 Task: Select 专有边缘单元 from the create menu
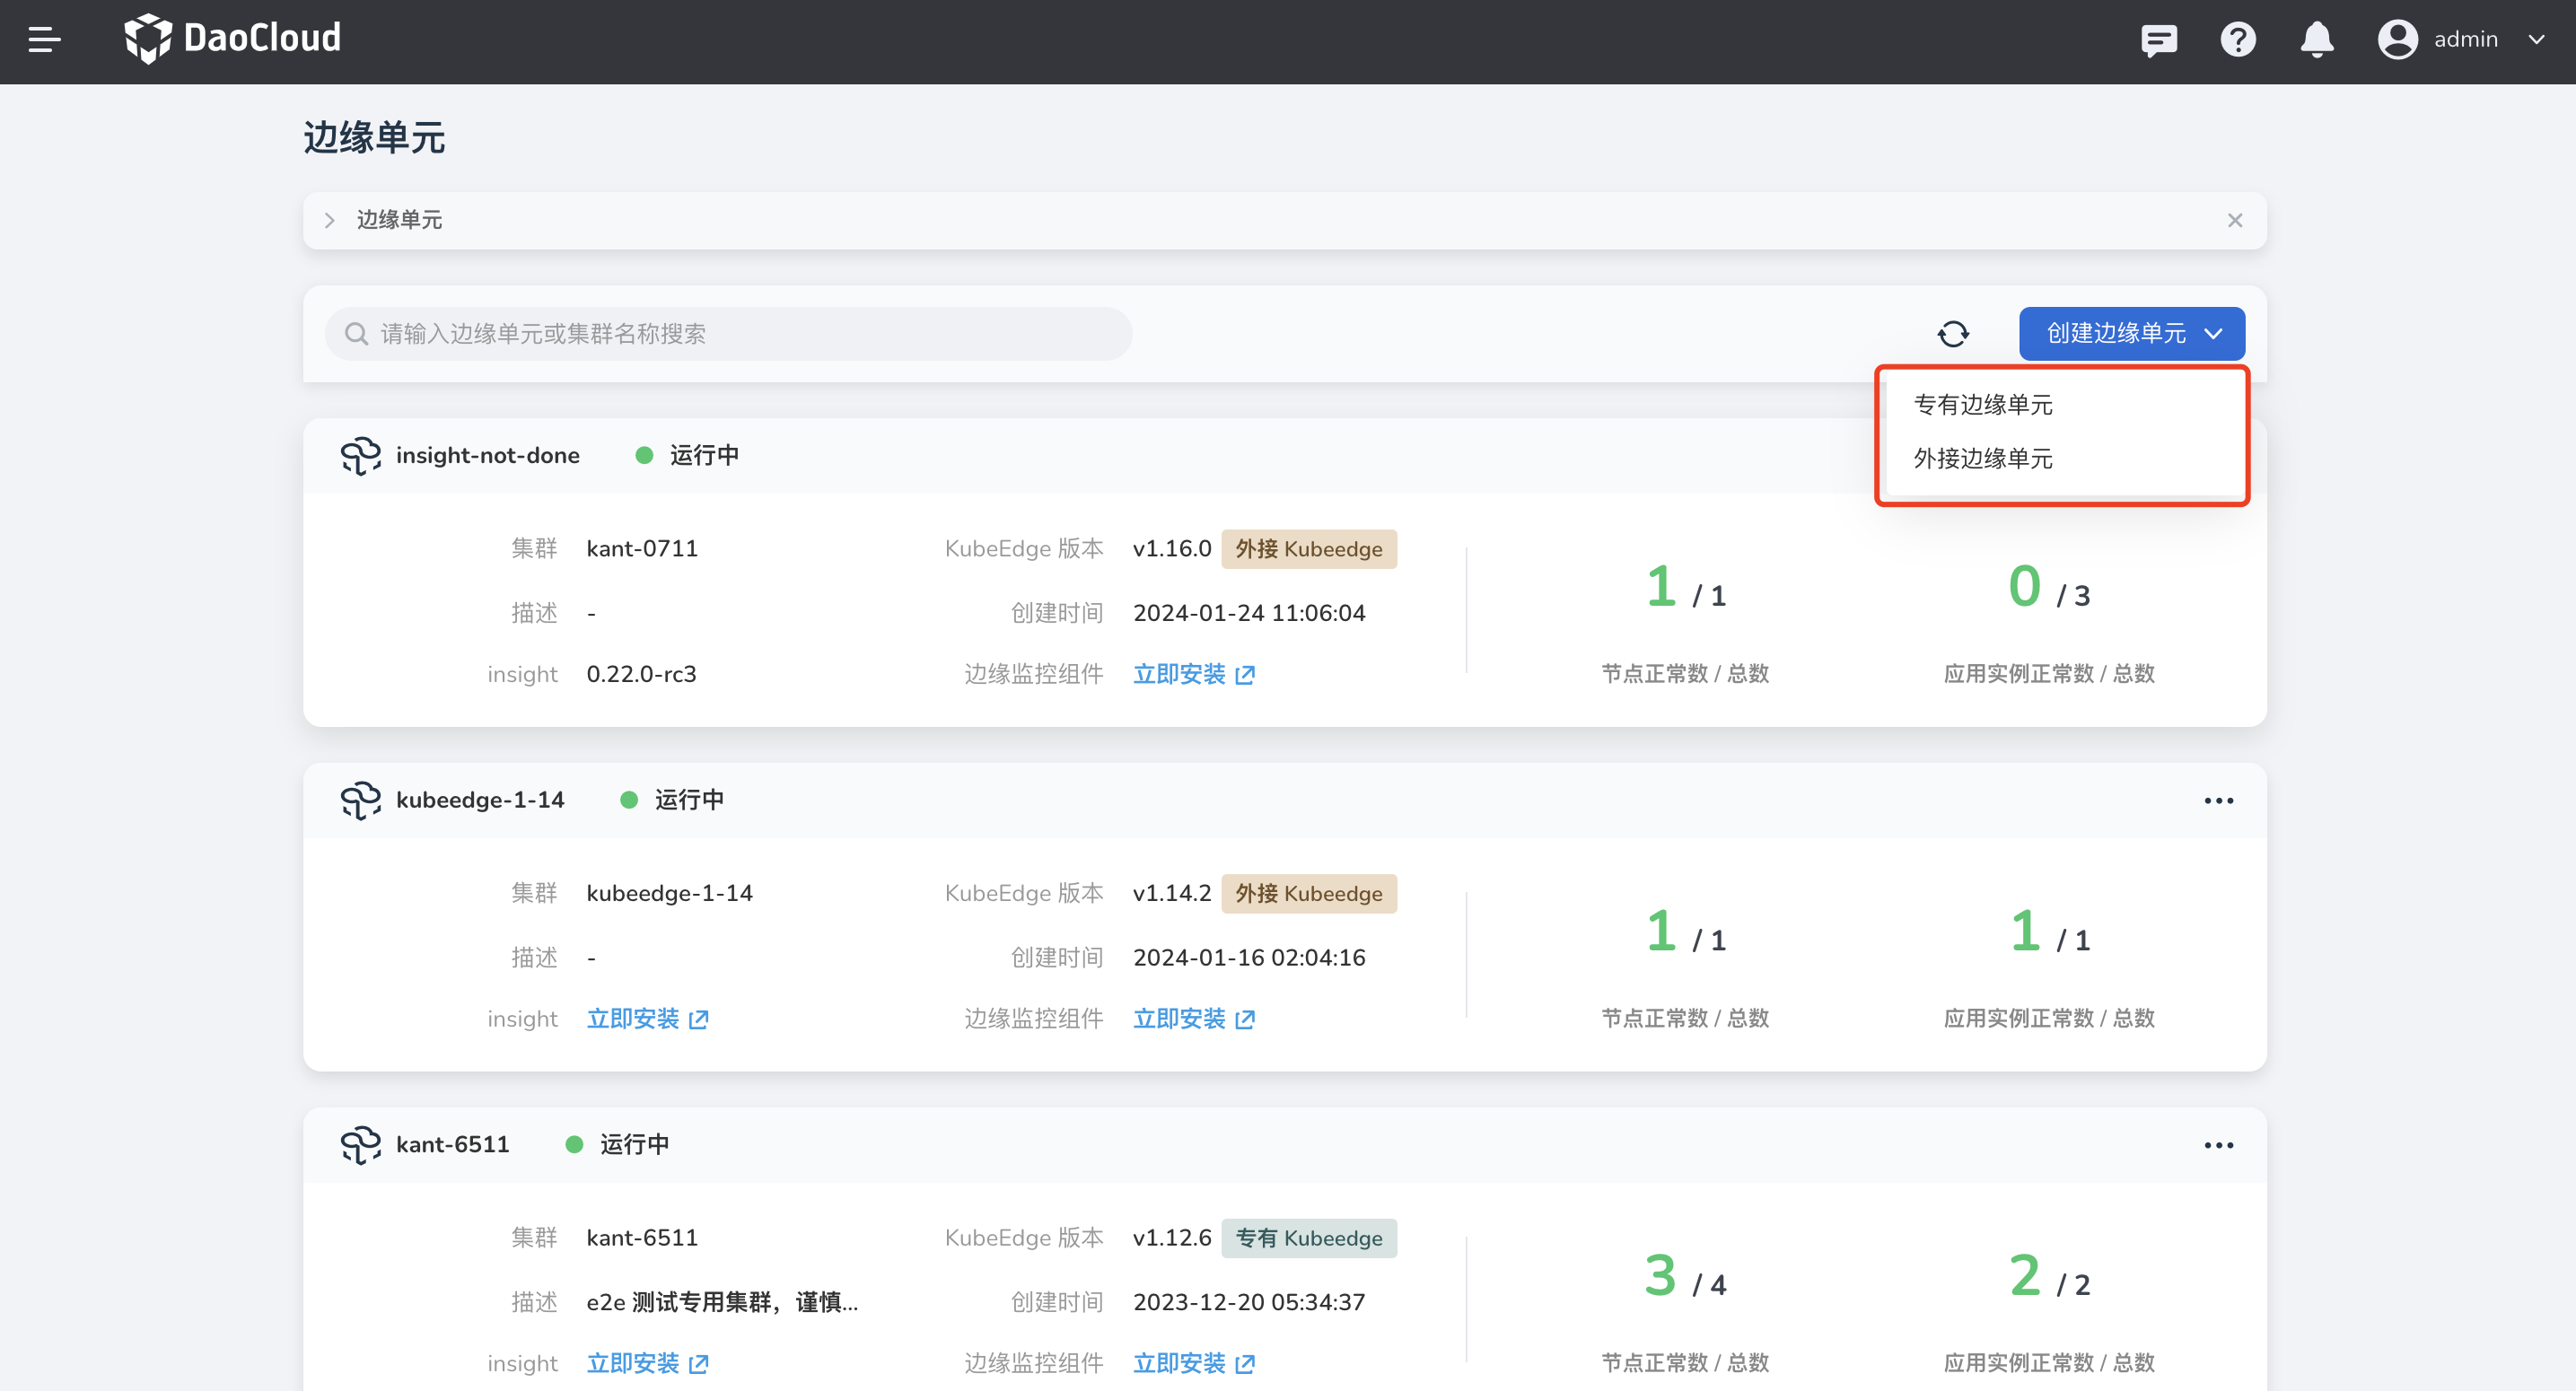click(x=1983, y=404)
